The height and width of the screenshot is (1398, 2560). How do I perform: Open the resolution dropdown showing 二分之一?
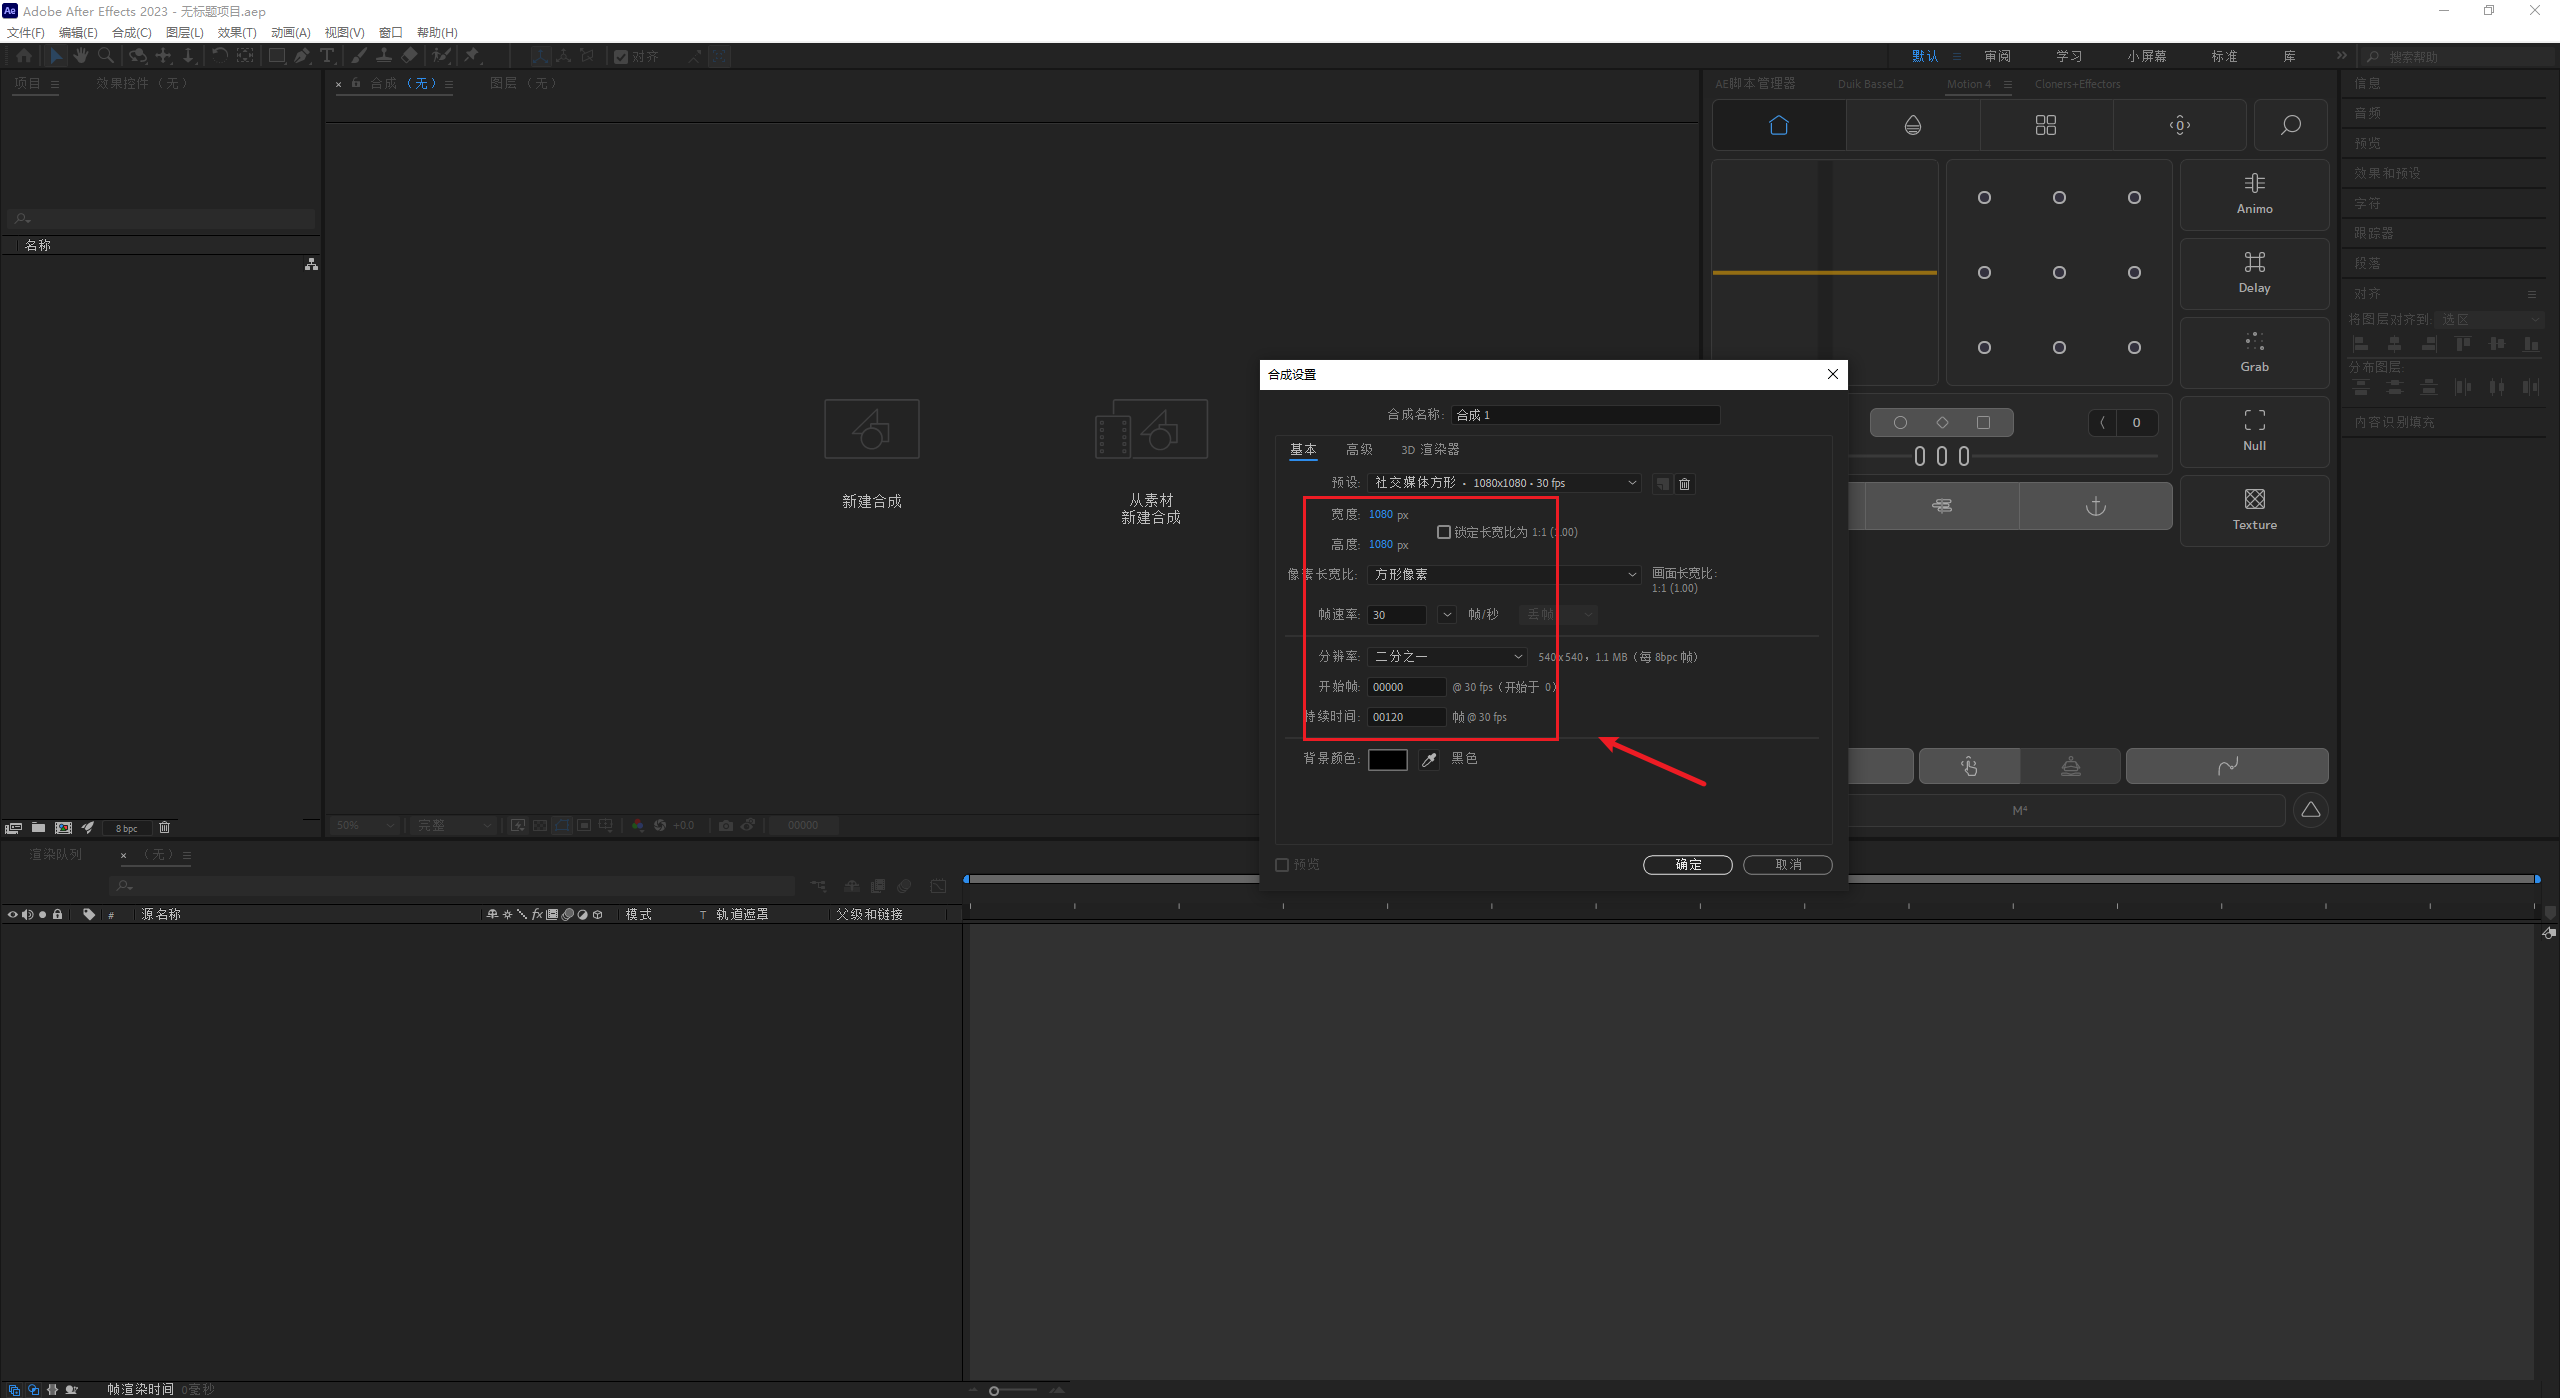pos(1447,657)
